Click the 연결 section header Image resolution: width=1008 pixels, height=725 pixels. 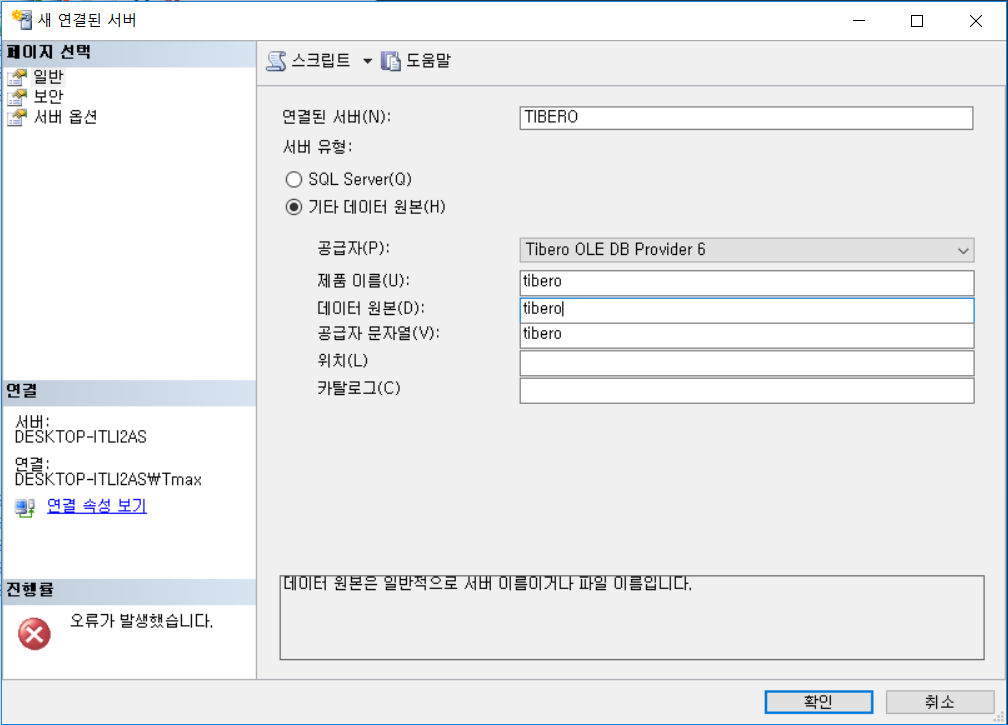coord(129,392)
